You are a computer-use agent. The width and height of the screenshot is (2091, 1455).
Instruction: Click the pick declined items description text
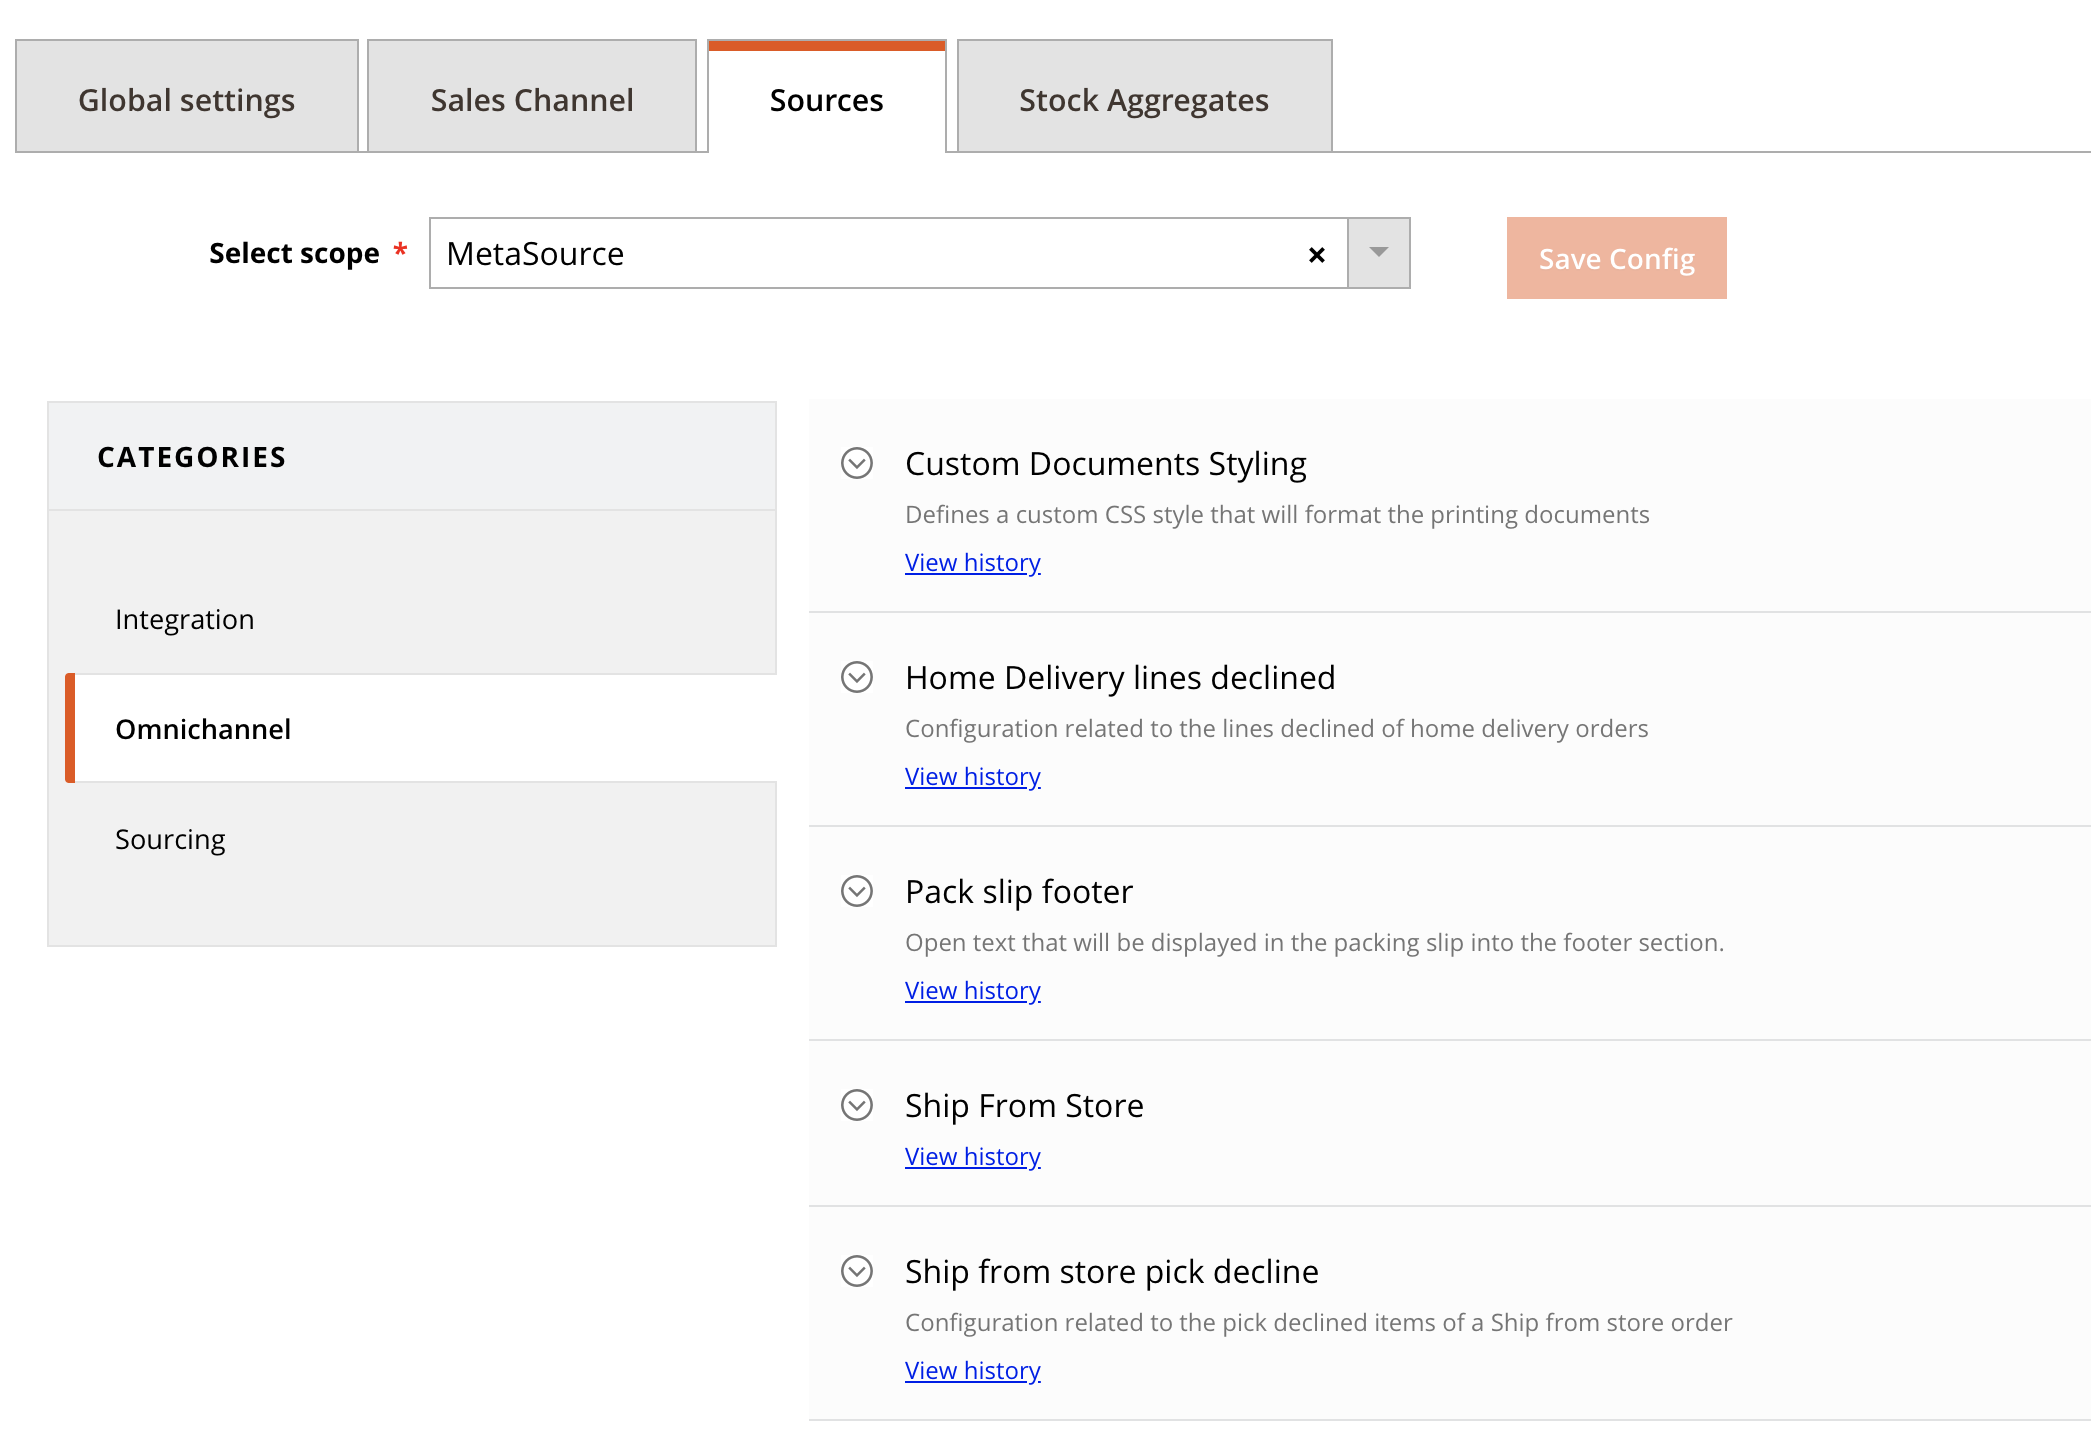[x=1318, y=1322]
